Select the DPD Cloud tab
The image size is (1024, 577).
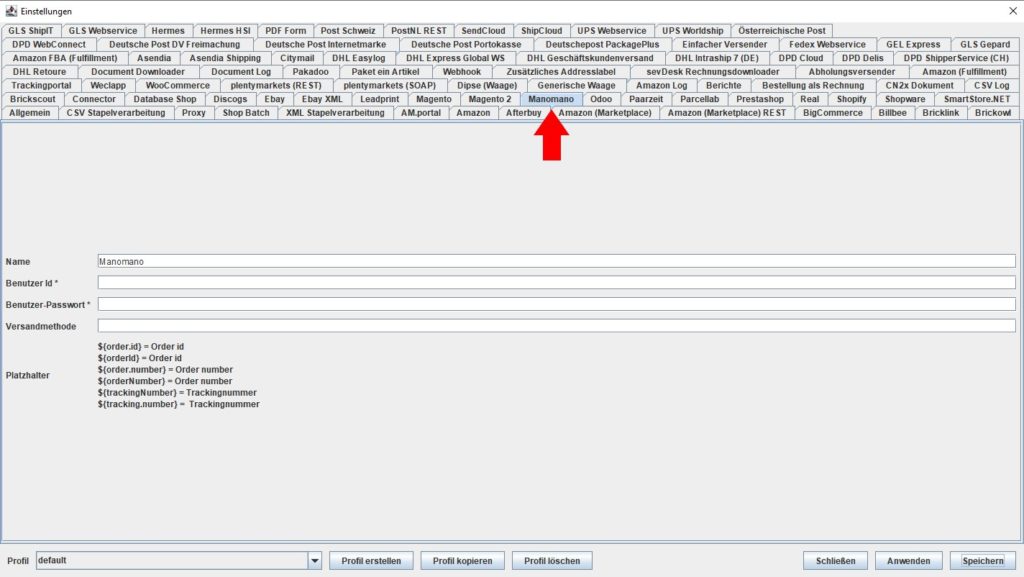coord(801,58)
